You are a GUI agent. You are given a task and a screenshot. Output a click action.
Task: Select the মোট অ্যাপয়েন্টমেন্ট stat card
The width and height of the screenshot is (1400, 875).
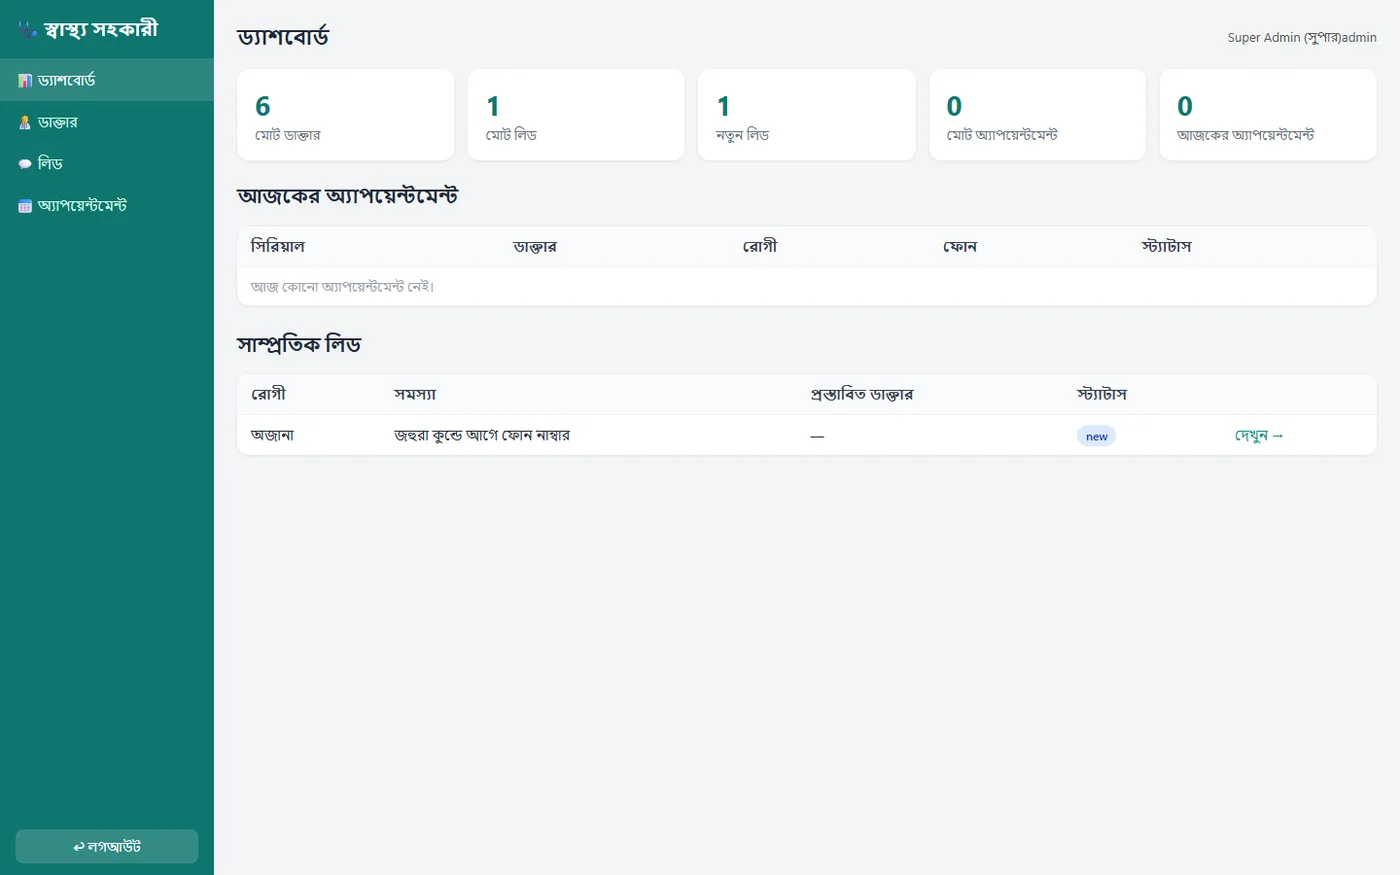tap(1038, 115)
